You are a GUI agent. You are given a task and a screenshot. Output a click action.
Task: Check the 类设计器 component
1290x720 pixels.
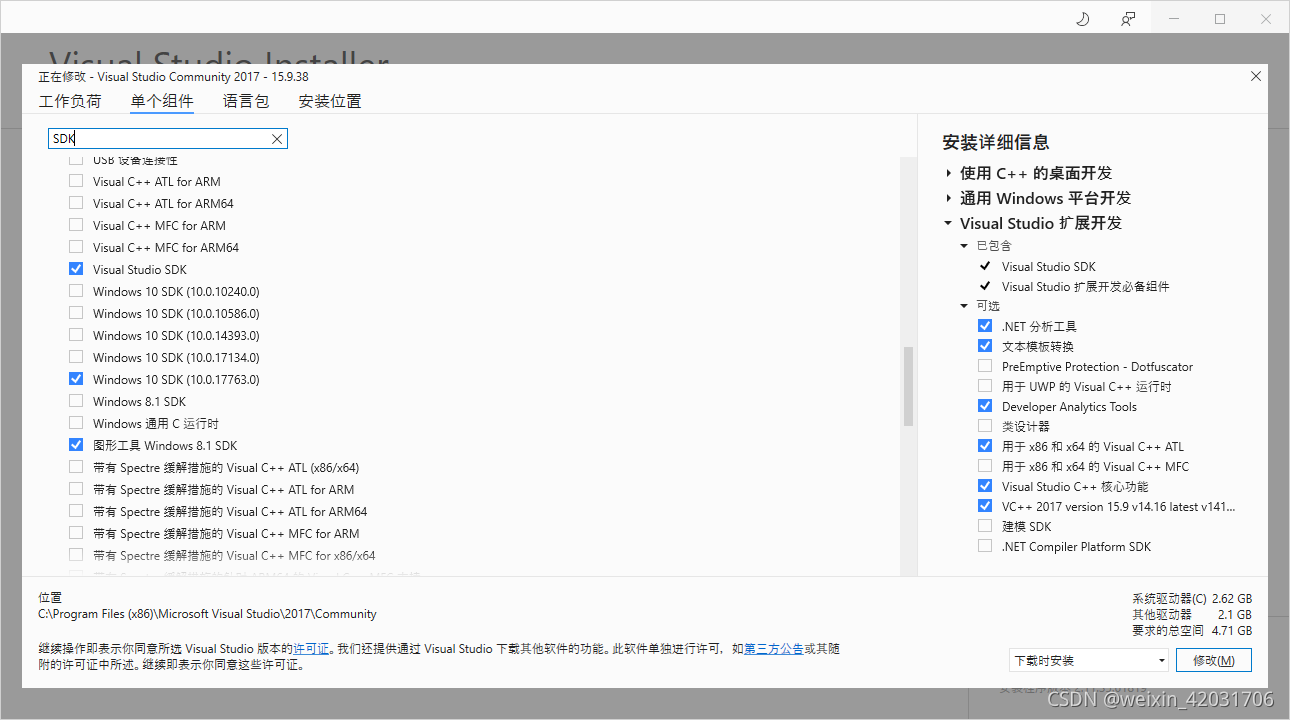(x=984, y=426)
